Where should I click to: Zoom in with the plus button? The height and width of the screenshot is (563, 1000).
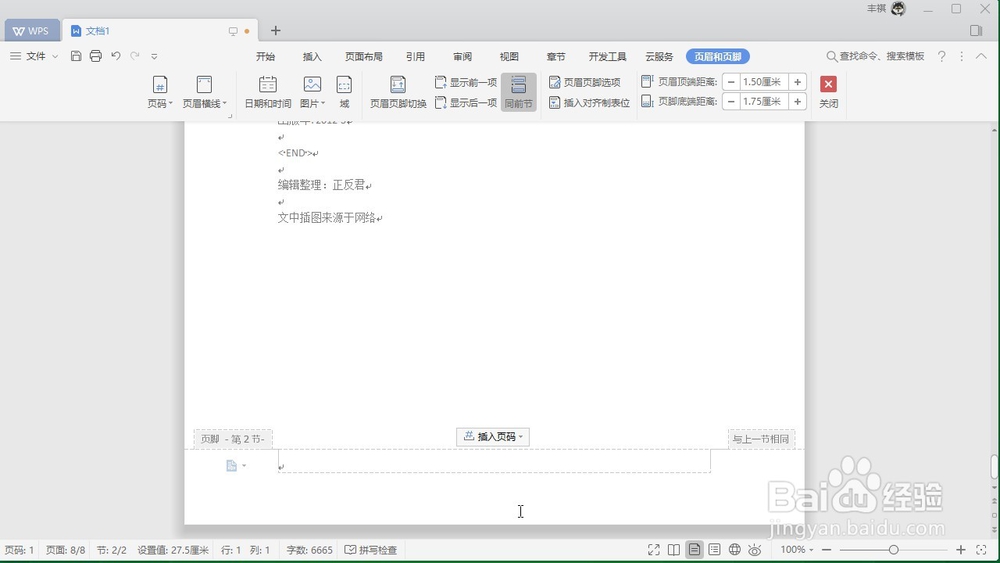pos(960,550)
